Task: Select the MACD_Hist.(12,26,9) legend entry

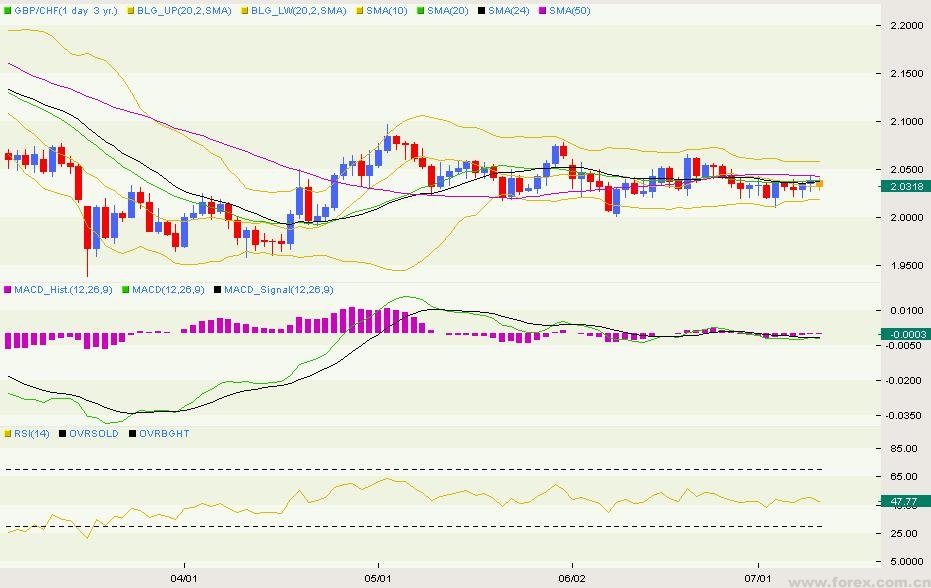Action: tap(58, 290)
